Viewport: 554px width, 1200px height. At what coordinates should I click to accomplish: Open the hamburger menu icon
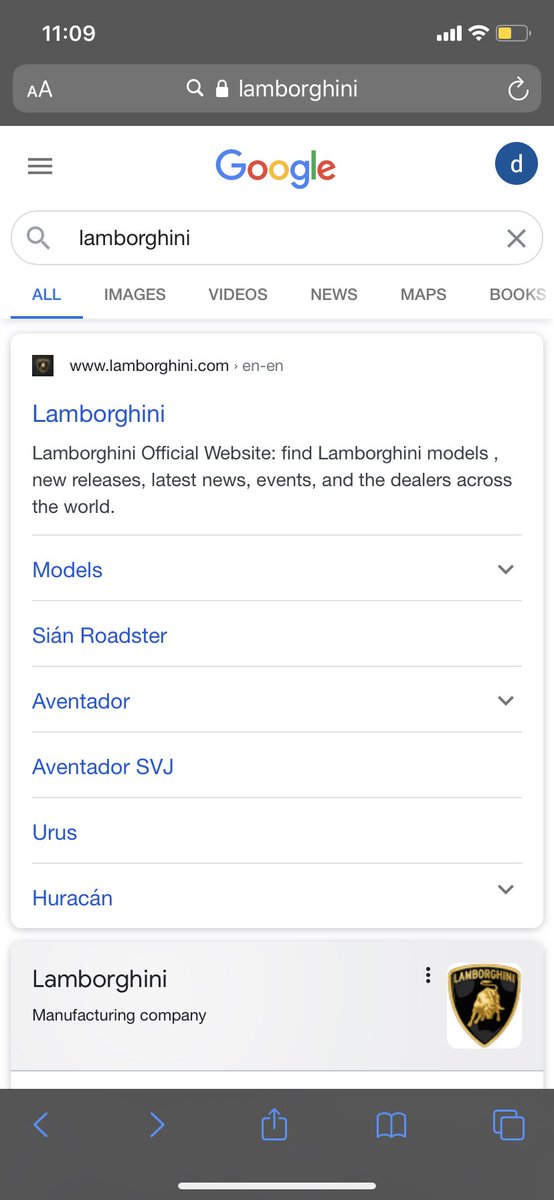pyautogui.click(x=40, y=167)
